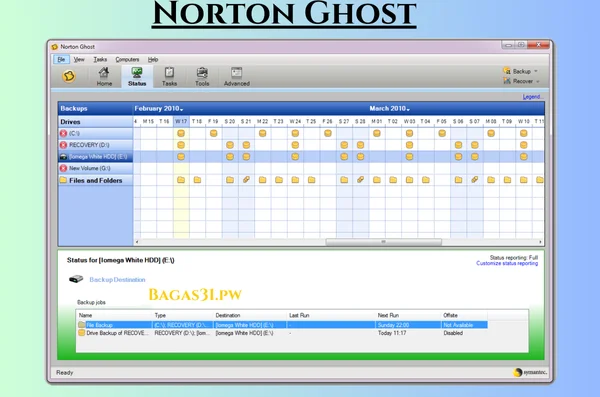Click the Backup Destination link
The image size is (600, 397).
[x=117, y=279]
